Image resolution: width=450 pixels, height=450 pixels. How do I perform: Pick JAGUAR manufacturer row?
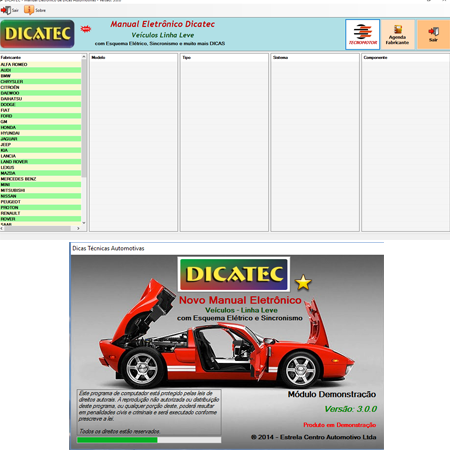tap(40, 139)
